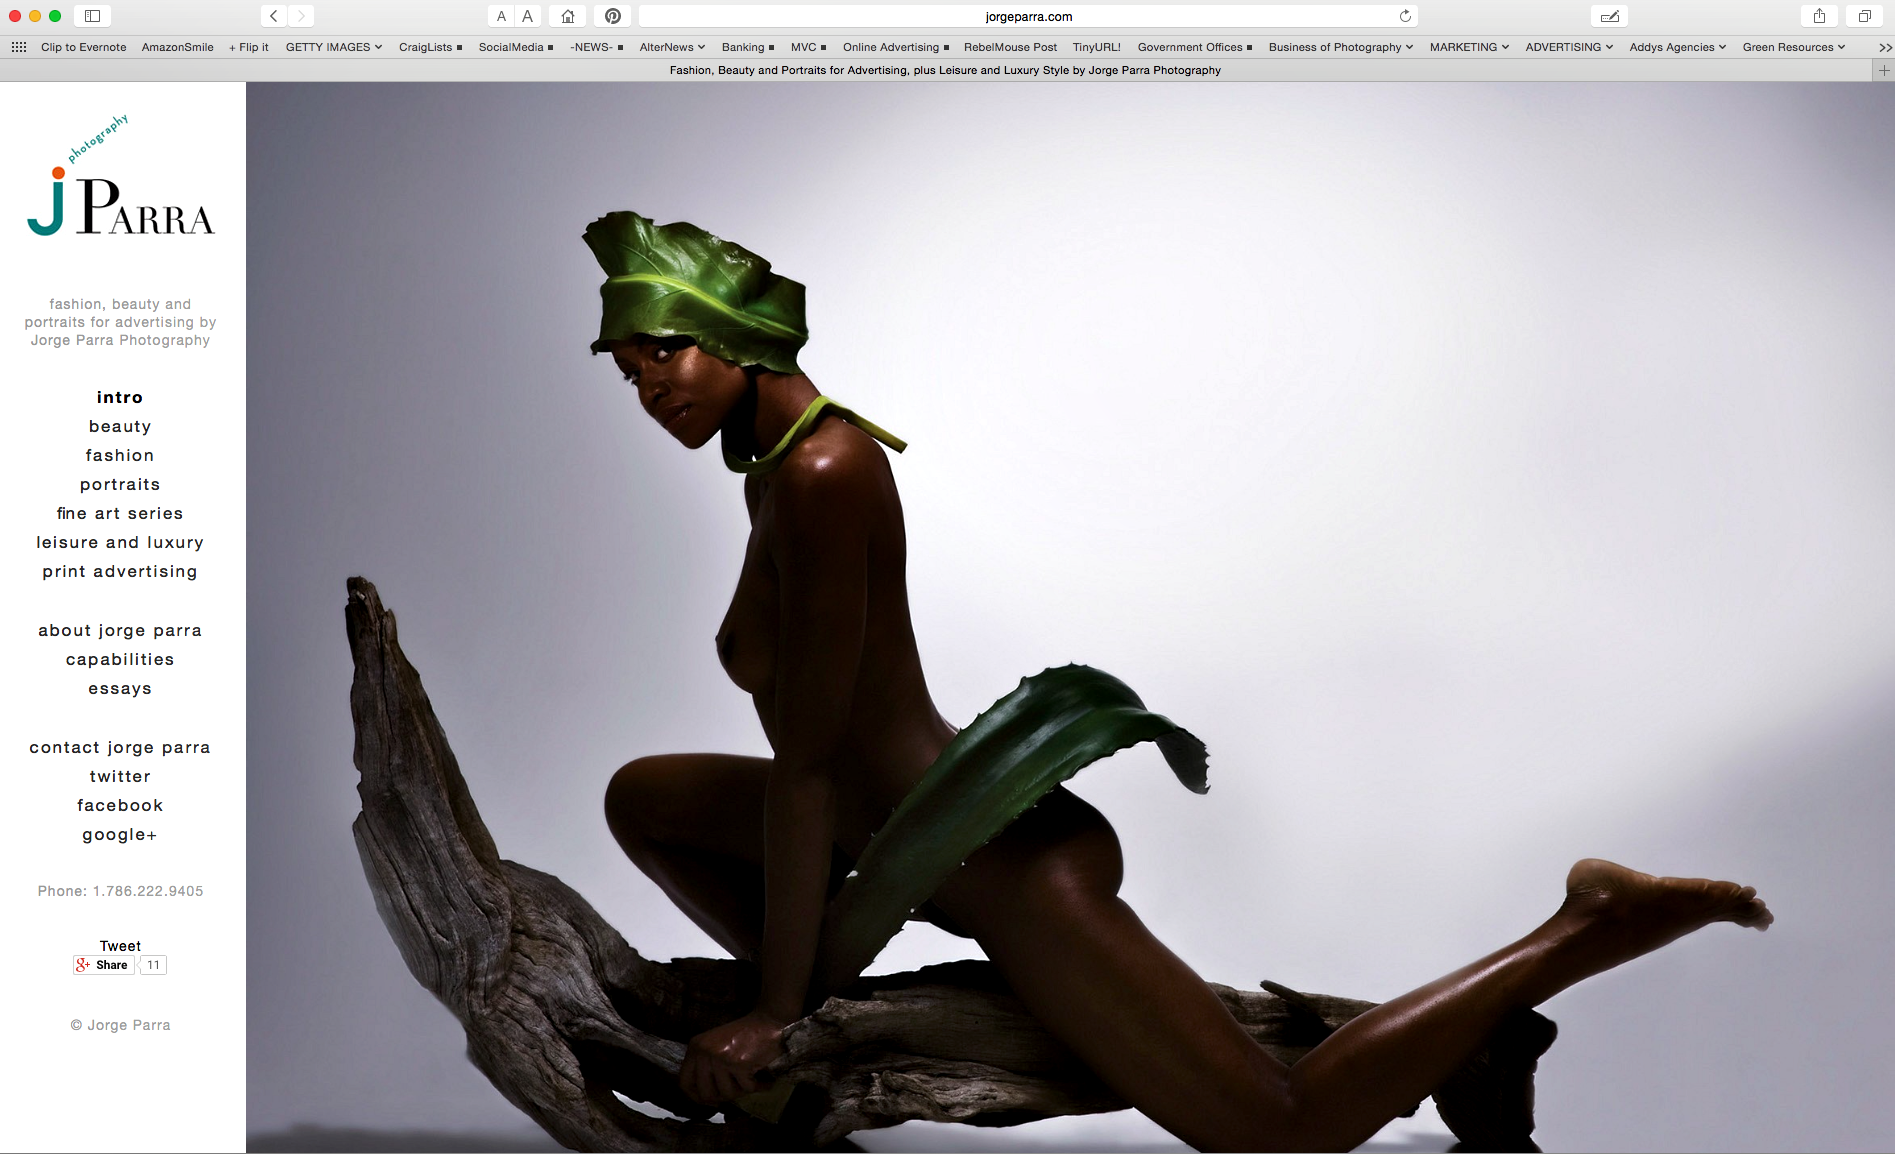Click the jorgeparra.com address bar
This screenshot has width=1895, height=1154.
(x=1028, y=16)
